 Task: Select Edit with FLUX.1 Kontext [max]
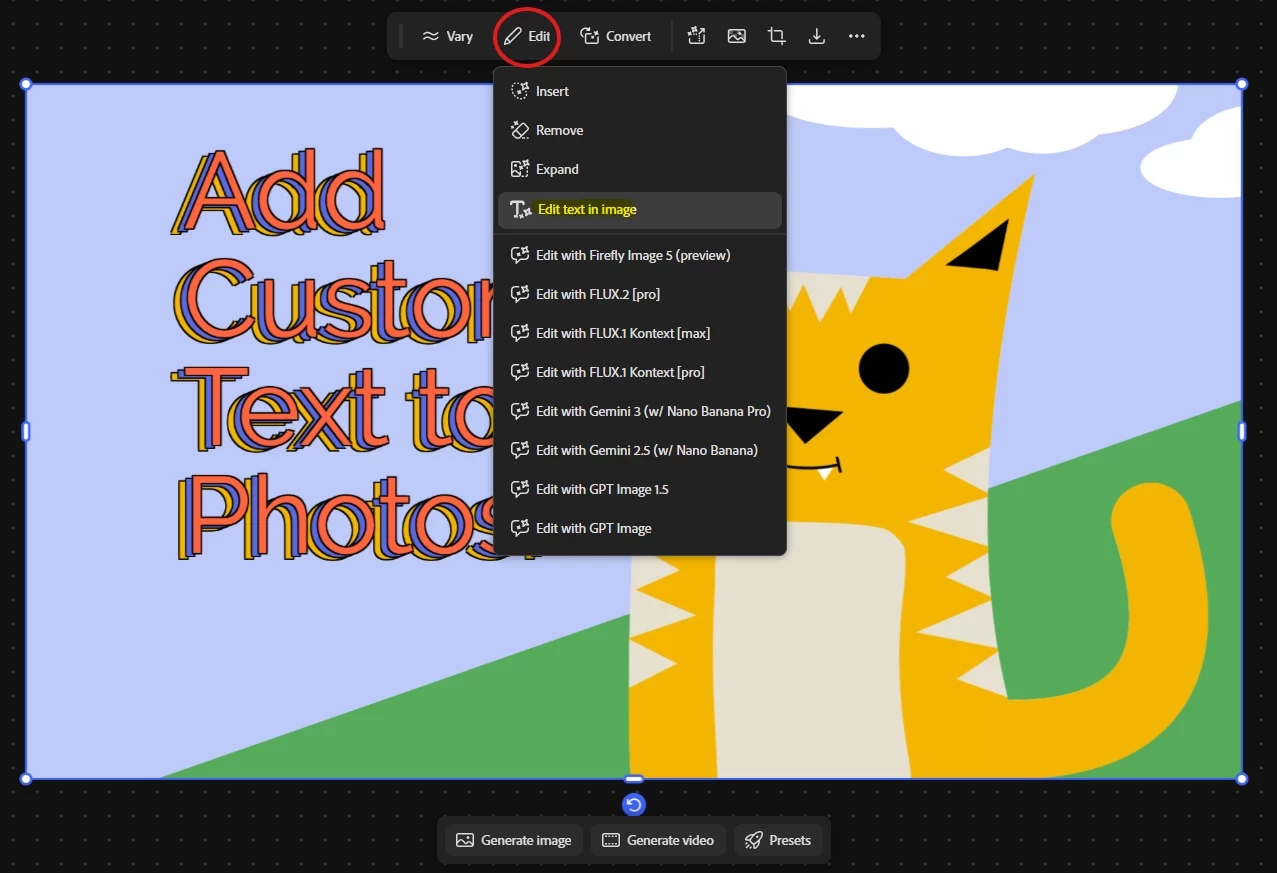[640, 333]
